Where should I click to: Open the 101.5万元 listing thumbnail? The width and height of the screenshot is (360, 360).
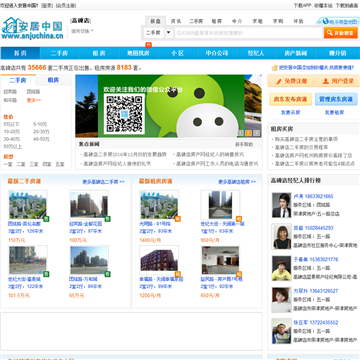click(28, 260)
